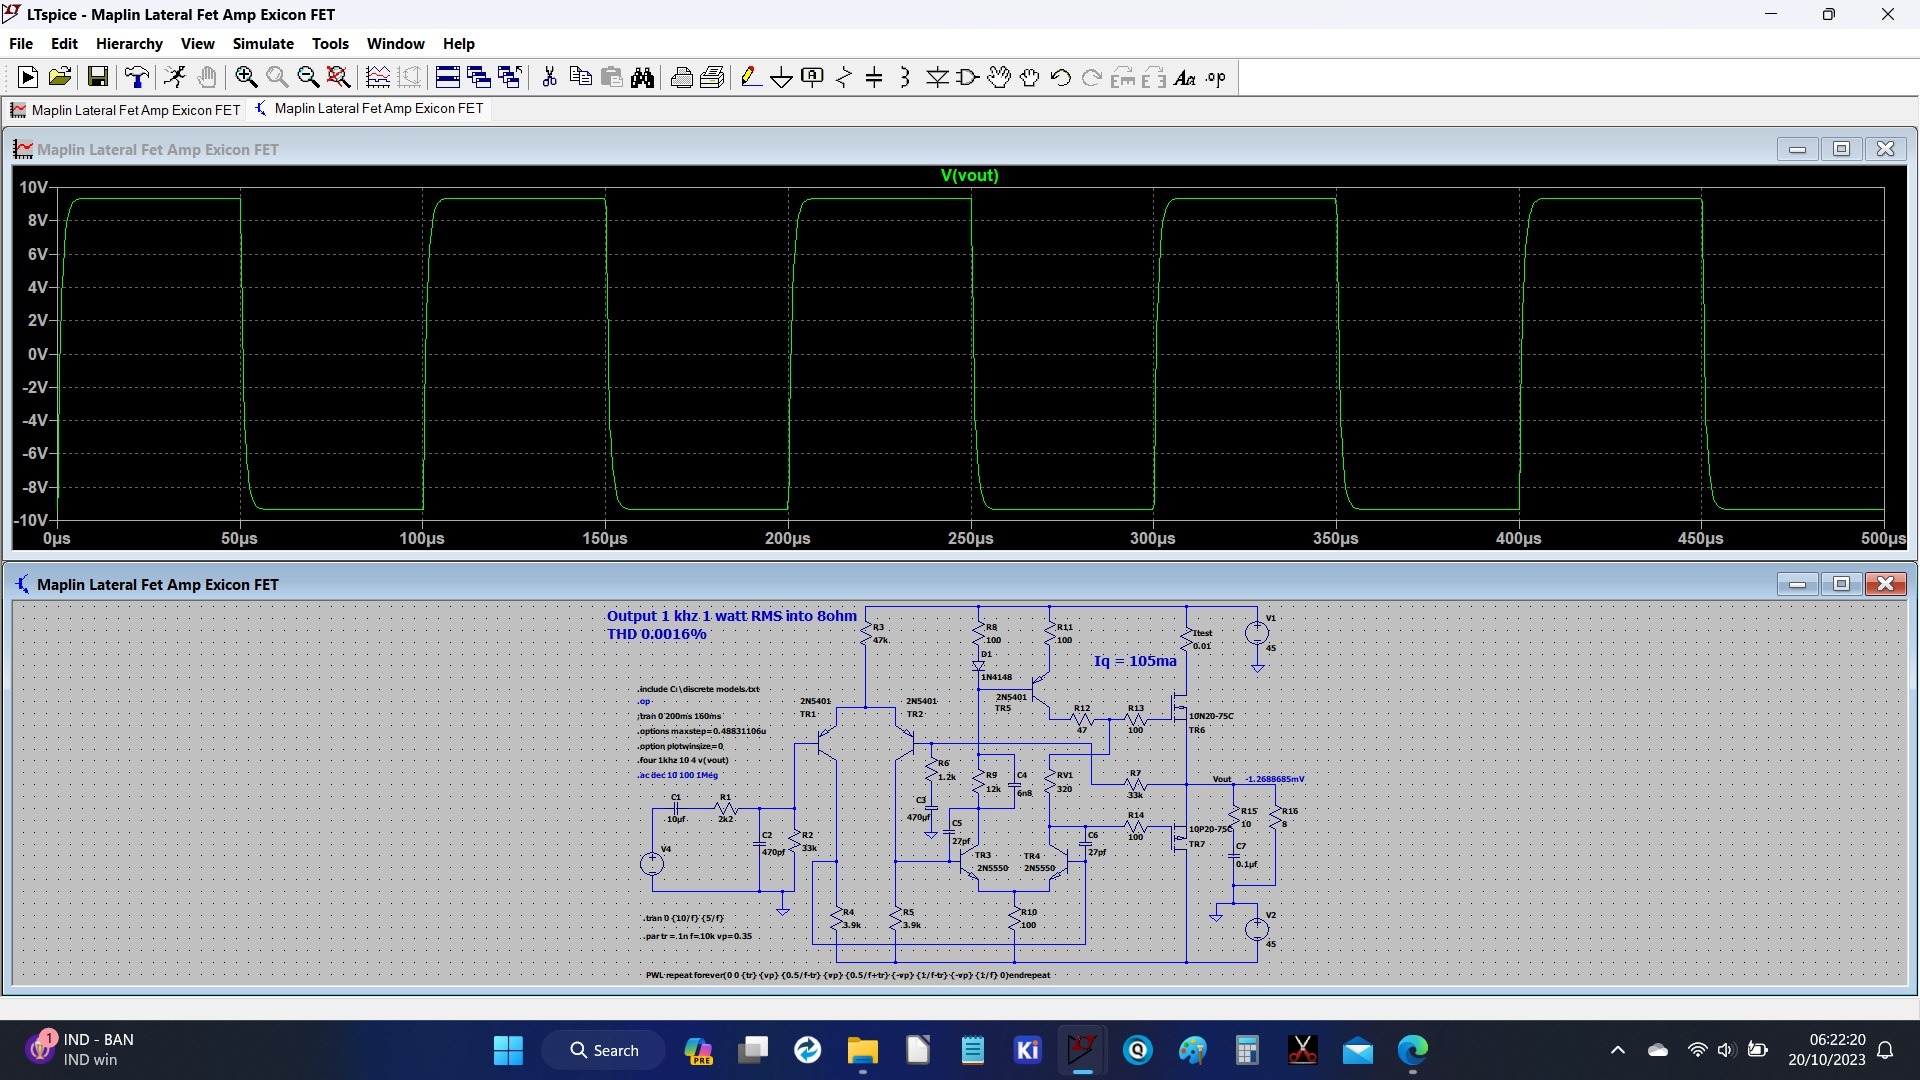Click the 250µs time axis label
Screen dimensions: 1920x1080
(970, 538)
